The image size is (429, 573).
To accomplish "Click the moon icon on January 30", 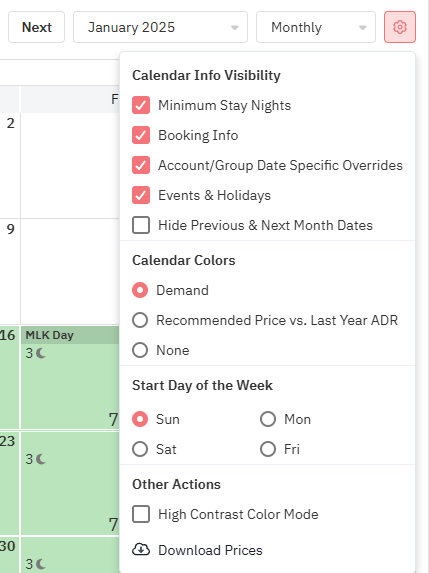I will [41, 564].
